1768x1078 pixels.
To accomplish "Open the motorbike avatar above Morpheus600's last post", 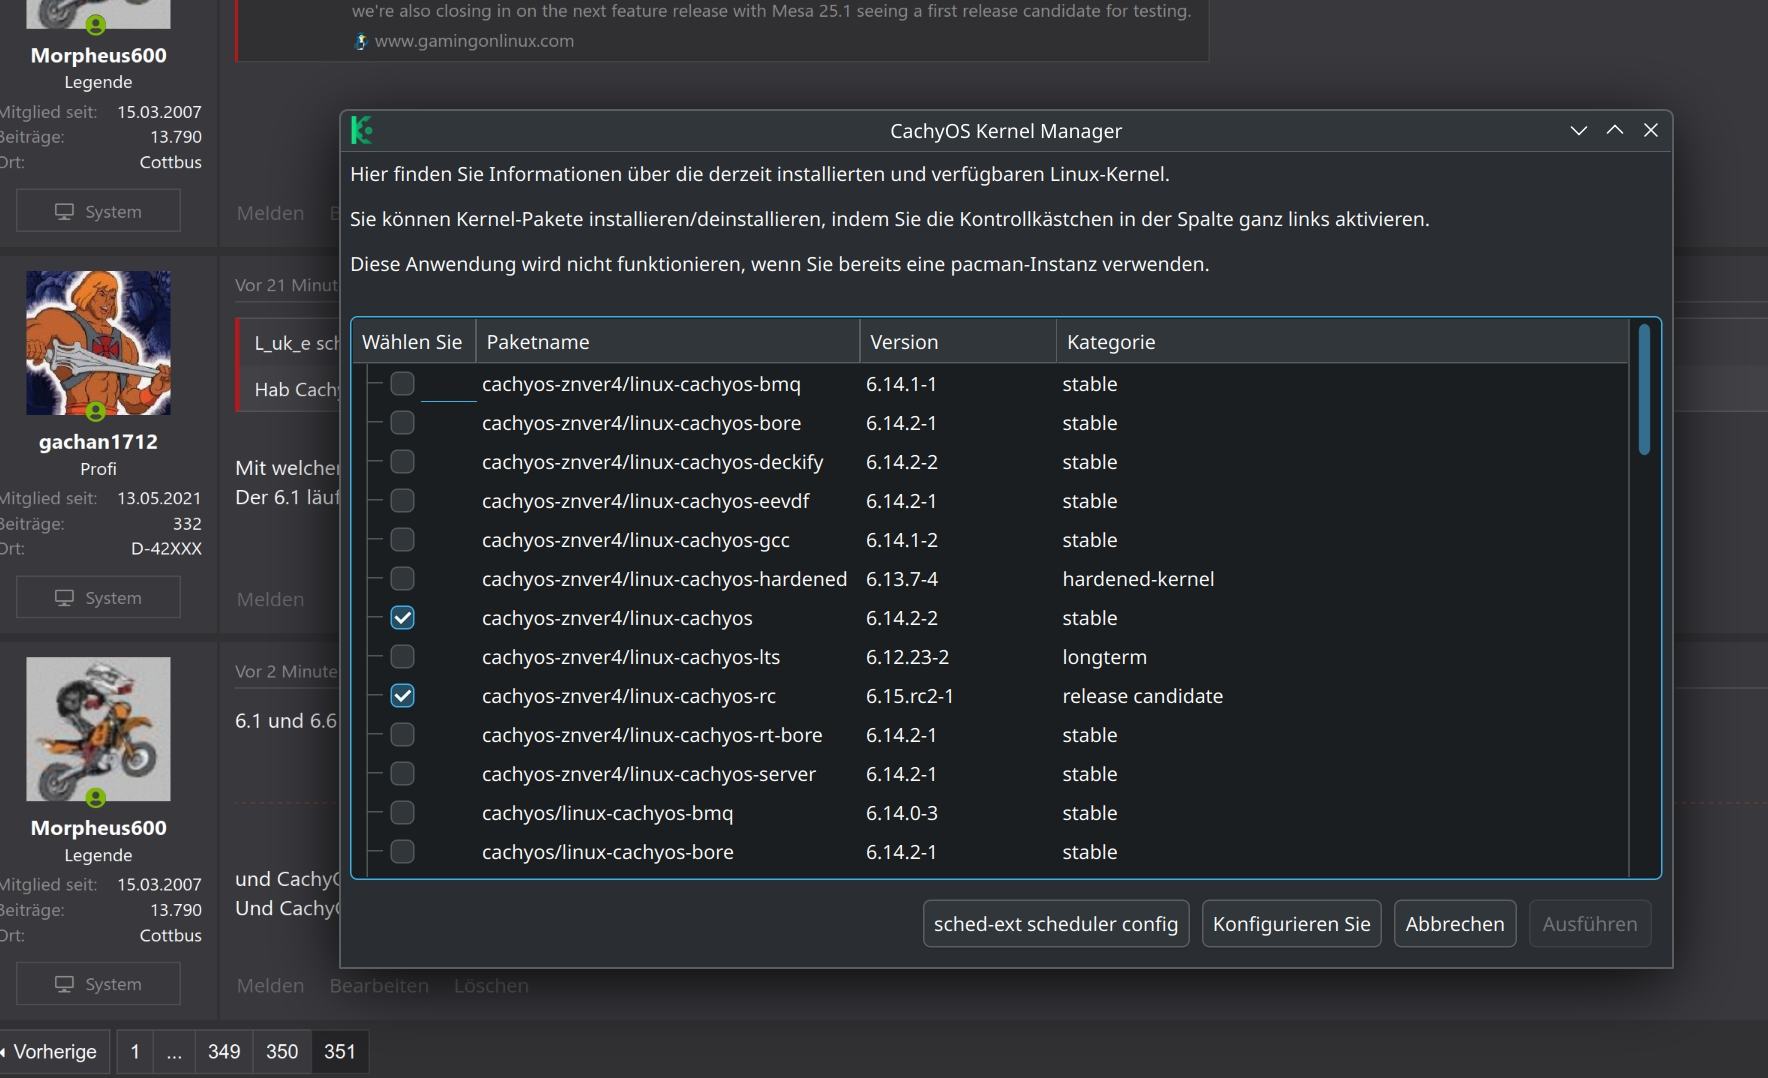I will pos(98,729).
